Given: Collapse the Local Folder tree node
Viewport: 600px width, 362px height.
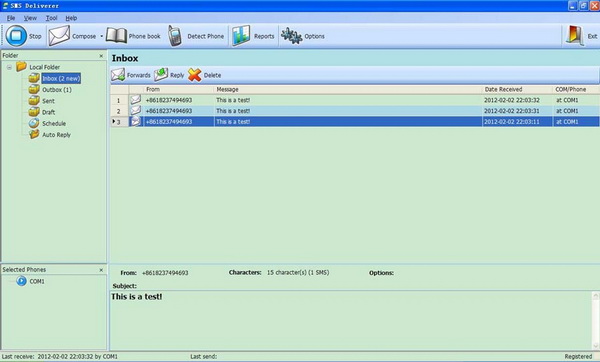Looking at the screenshot, I should [x=9, y=67].
